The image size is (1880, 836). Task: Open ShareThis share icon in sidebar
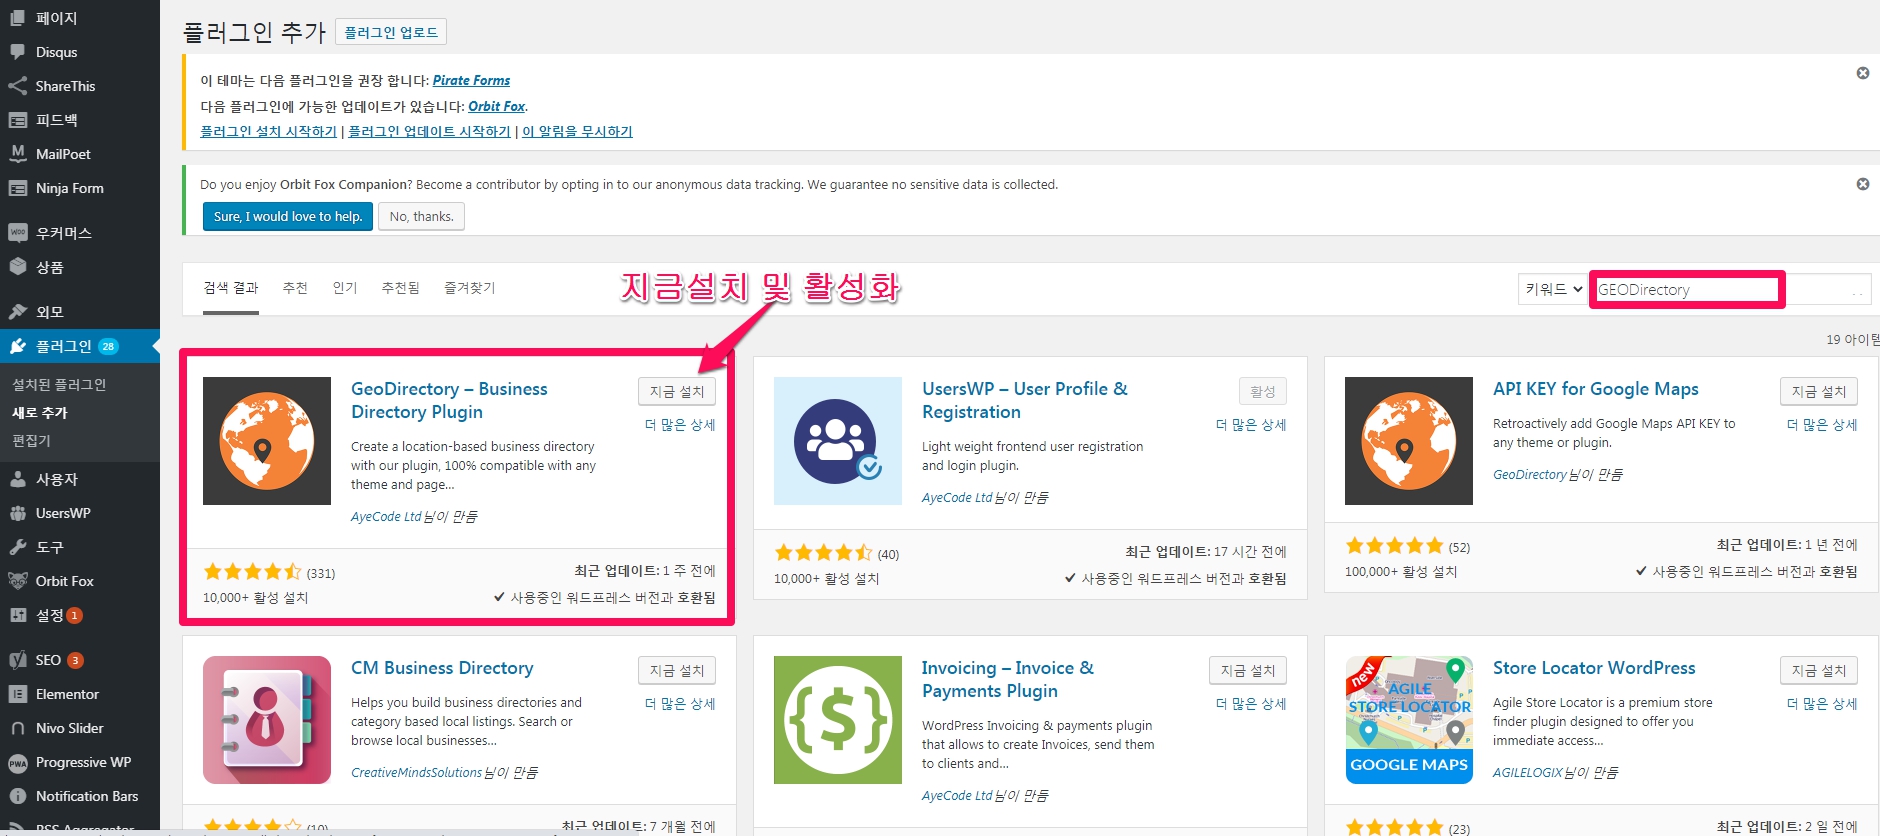[x=17, y=86]
